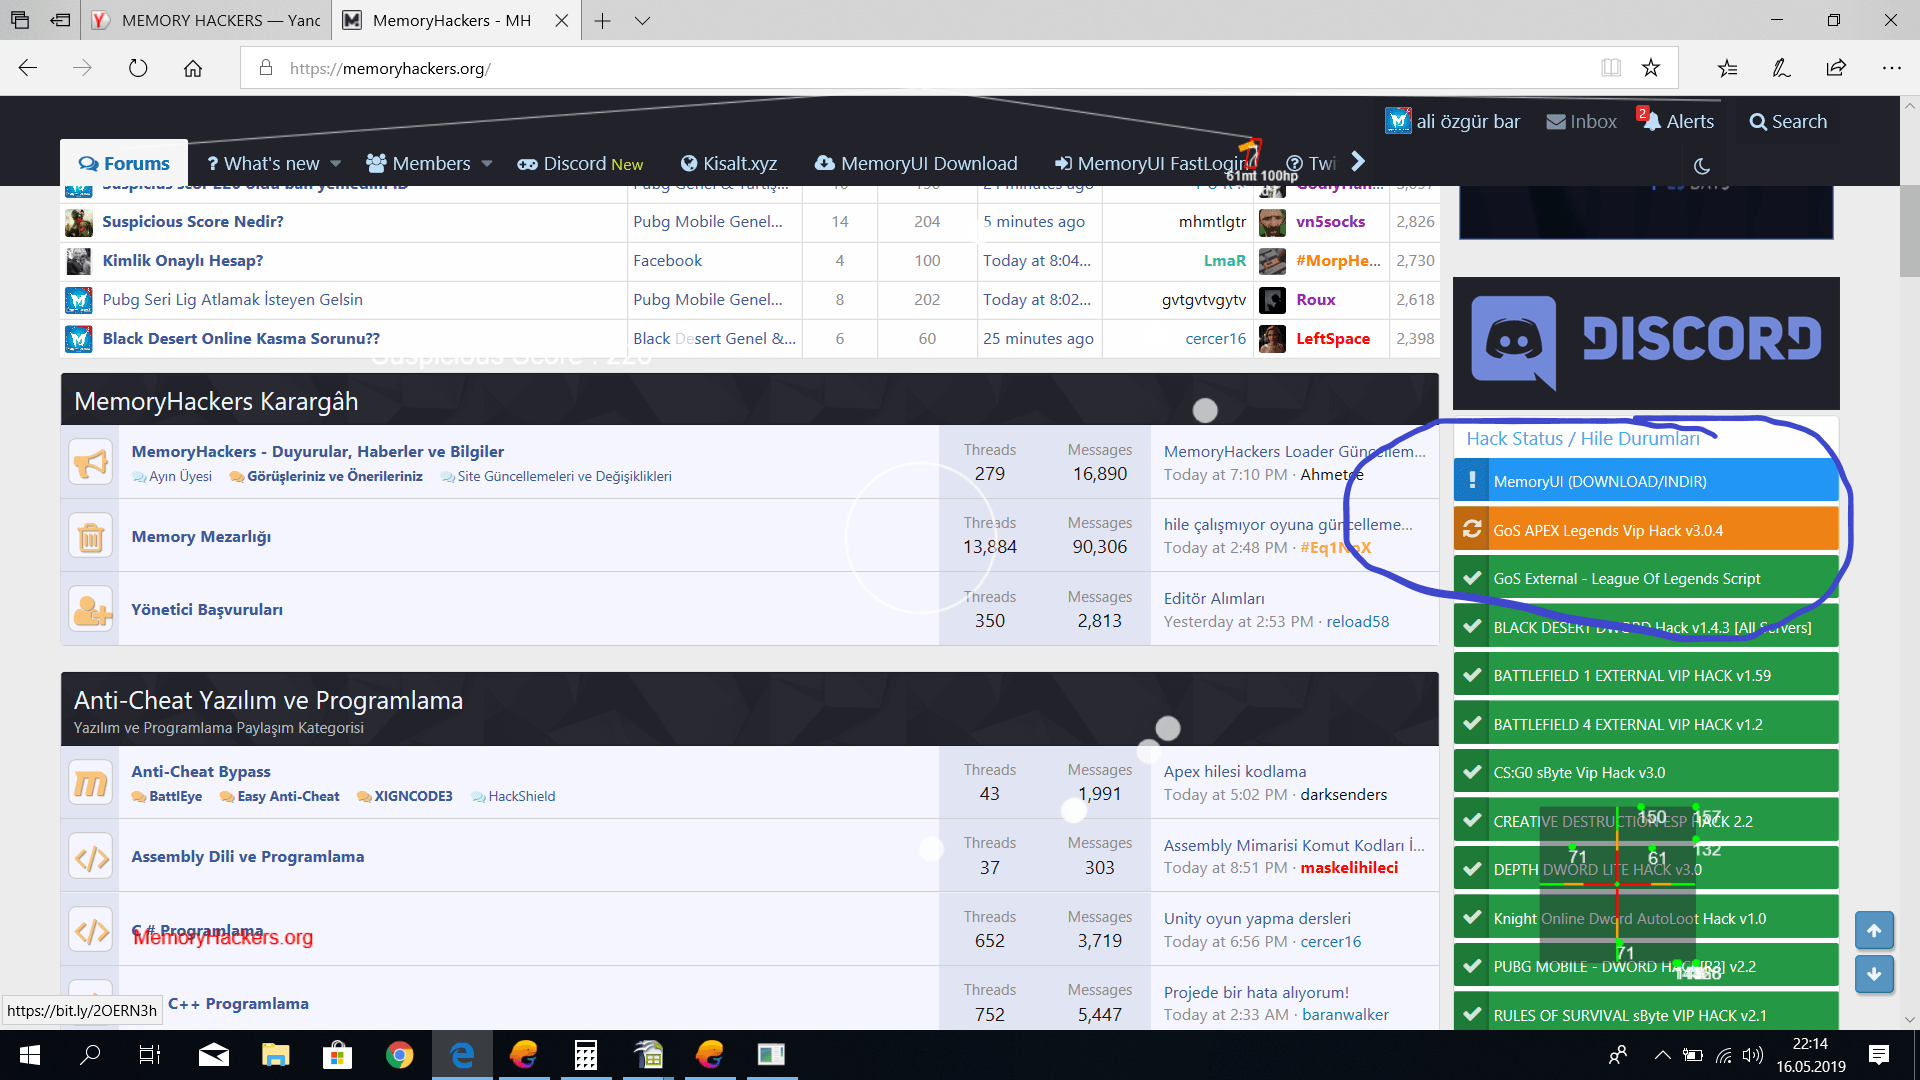Open BATTLEFIELD 1 EXTERNAL VIP HACK v1.59

coord(1646,676)
